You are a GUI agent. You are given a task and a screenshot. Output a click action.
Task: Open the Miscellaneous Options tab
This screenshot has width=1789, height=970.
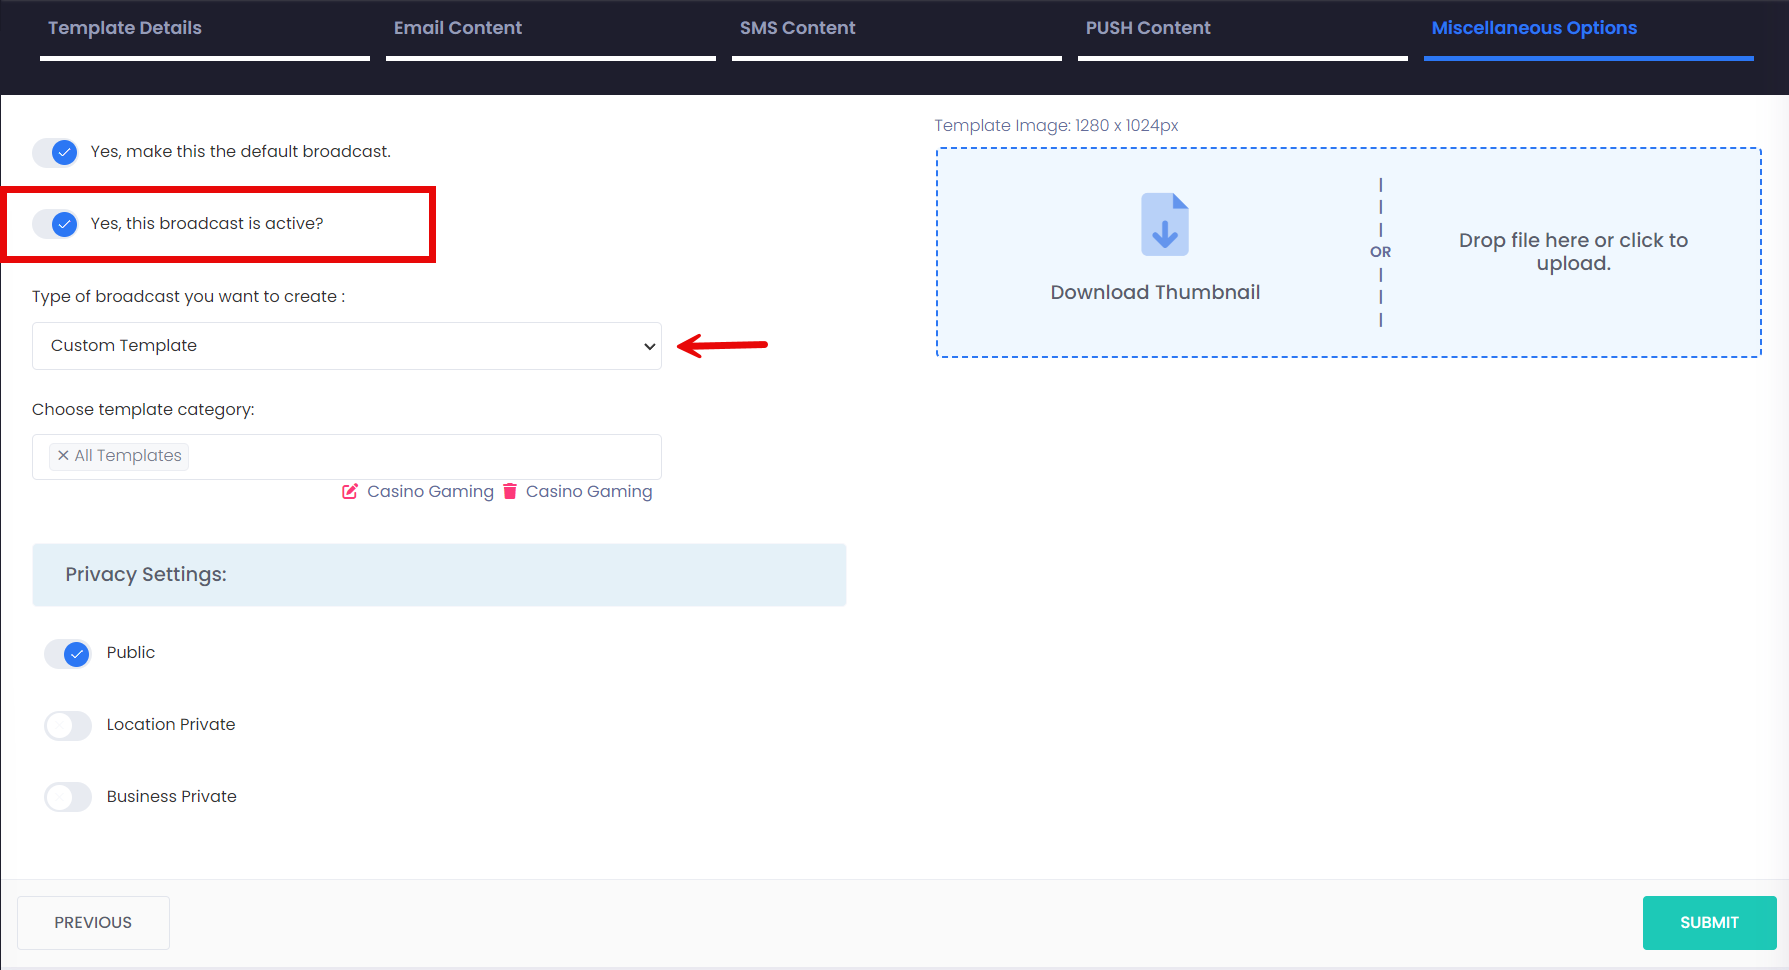click(x=1534, y=28)
